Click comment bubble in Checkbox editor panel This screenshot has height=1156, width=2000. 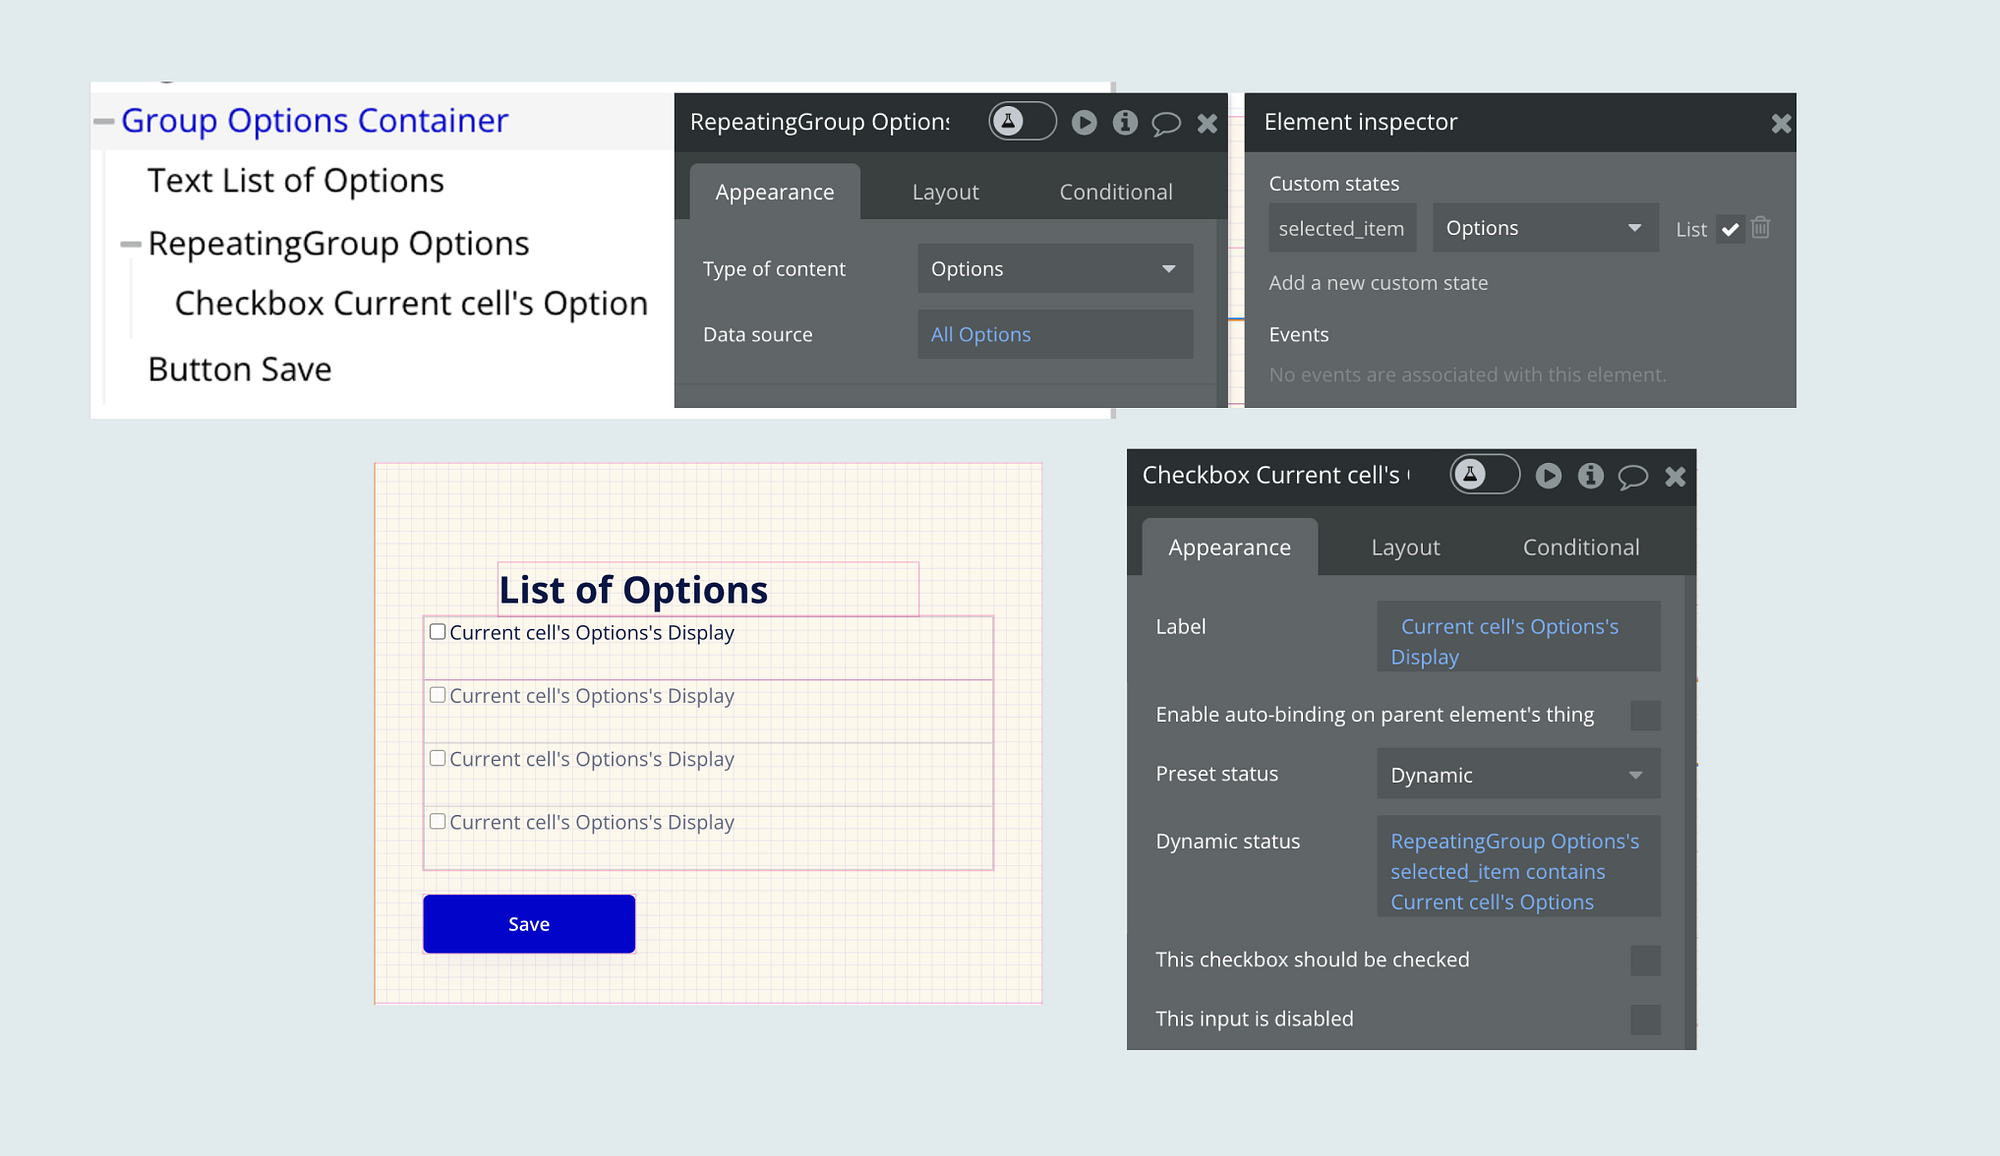[1632, 477]
